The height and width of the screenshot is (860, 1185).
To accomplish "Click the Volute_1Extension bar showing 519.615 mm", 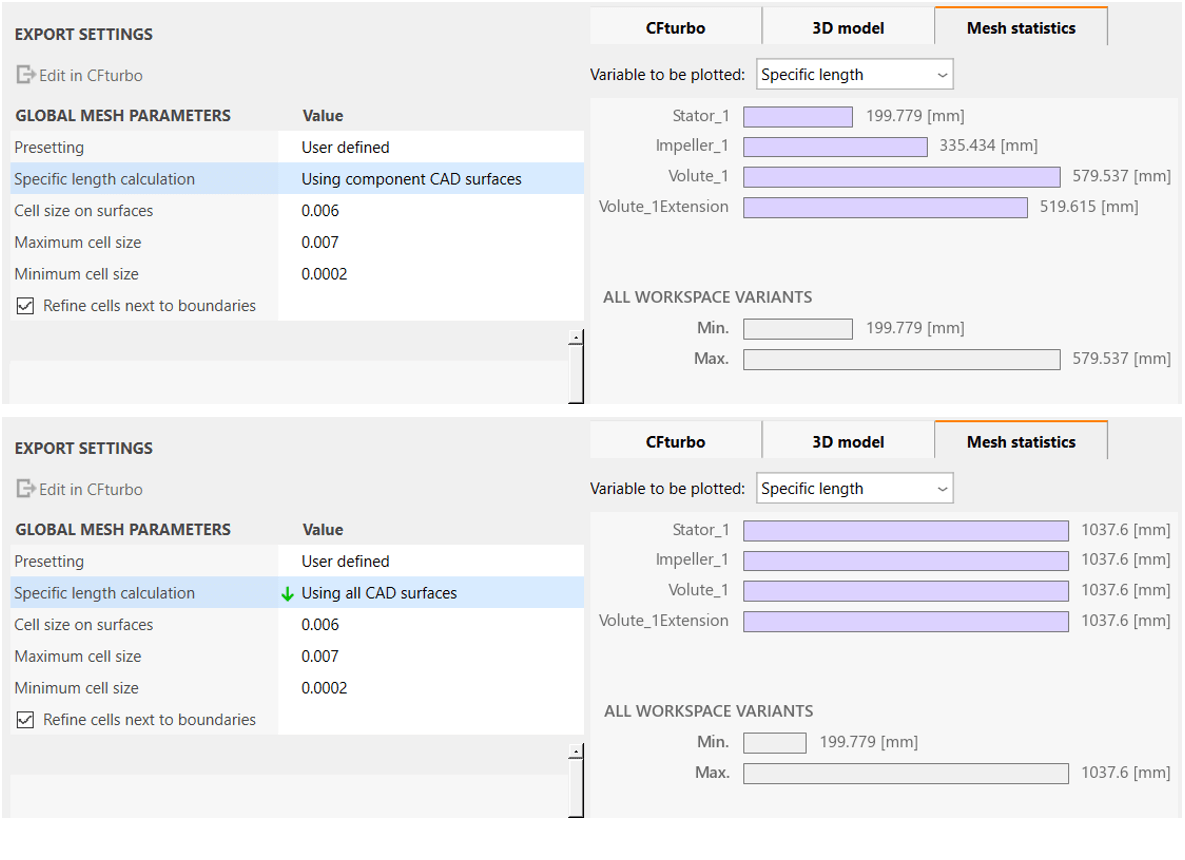I will point(886,208).
